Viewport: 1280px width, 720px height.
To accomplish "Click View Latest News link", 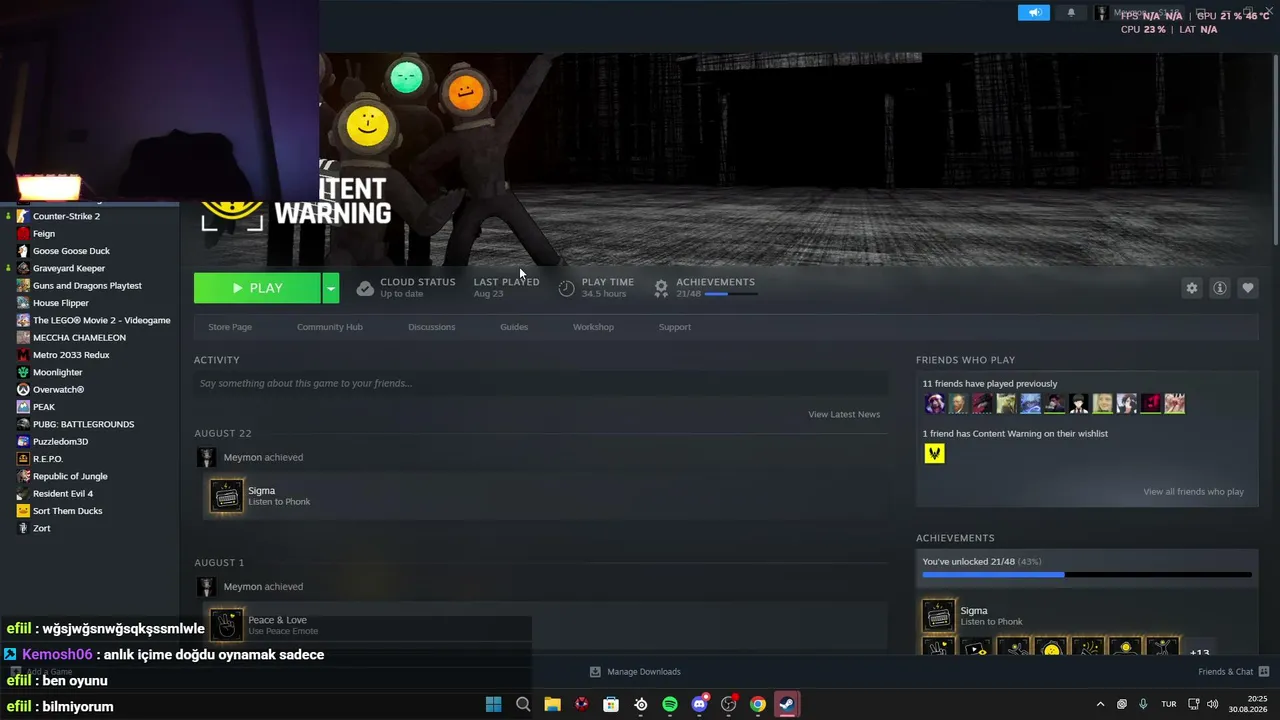I will point(844,414).
